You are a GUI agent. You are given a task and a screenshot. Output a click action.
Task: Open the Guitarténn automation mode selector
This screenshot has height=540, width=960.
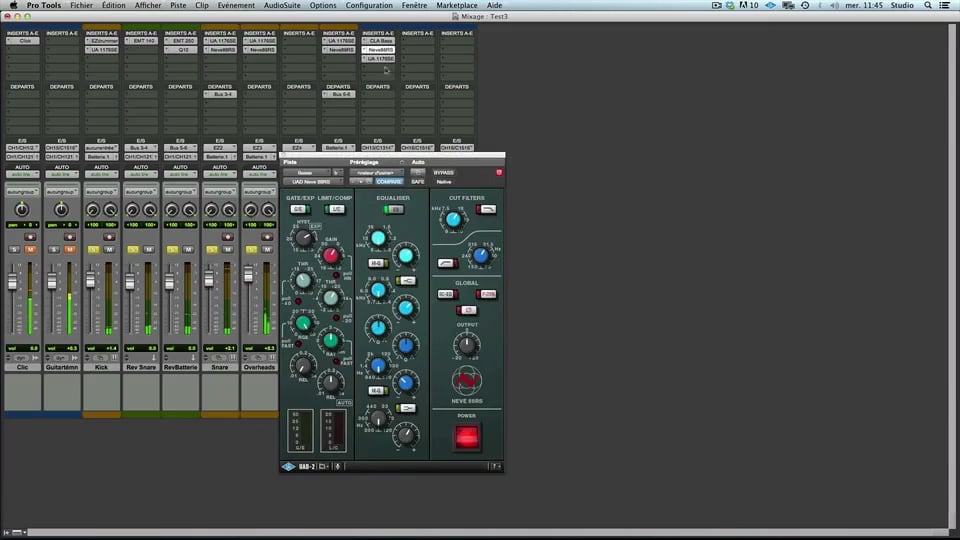(62, 174)
